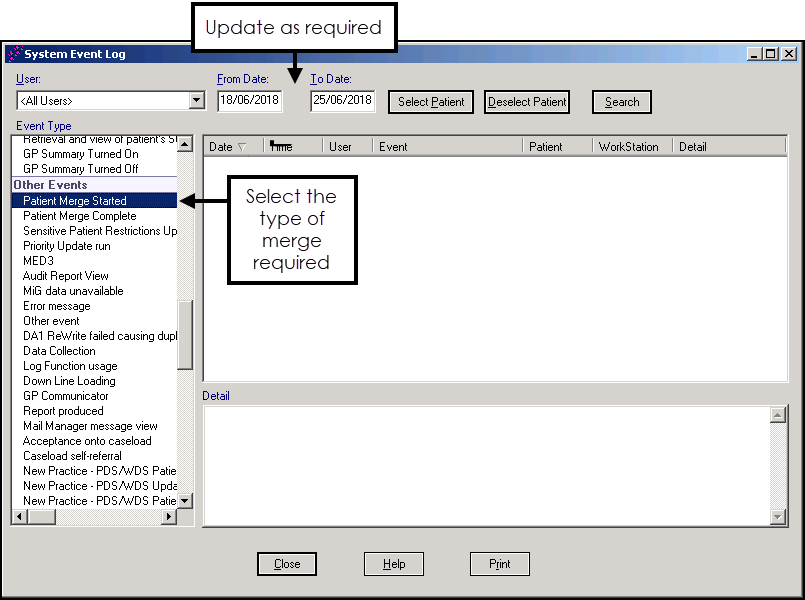
Task: Choose Audit Report View event type
Action: [66, 276]
